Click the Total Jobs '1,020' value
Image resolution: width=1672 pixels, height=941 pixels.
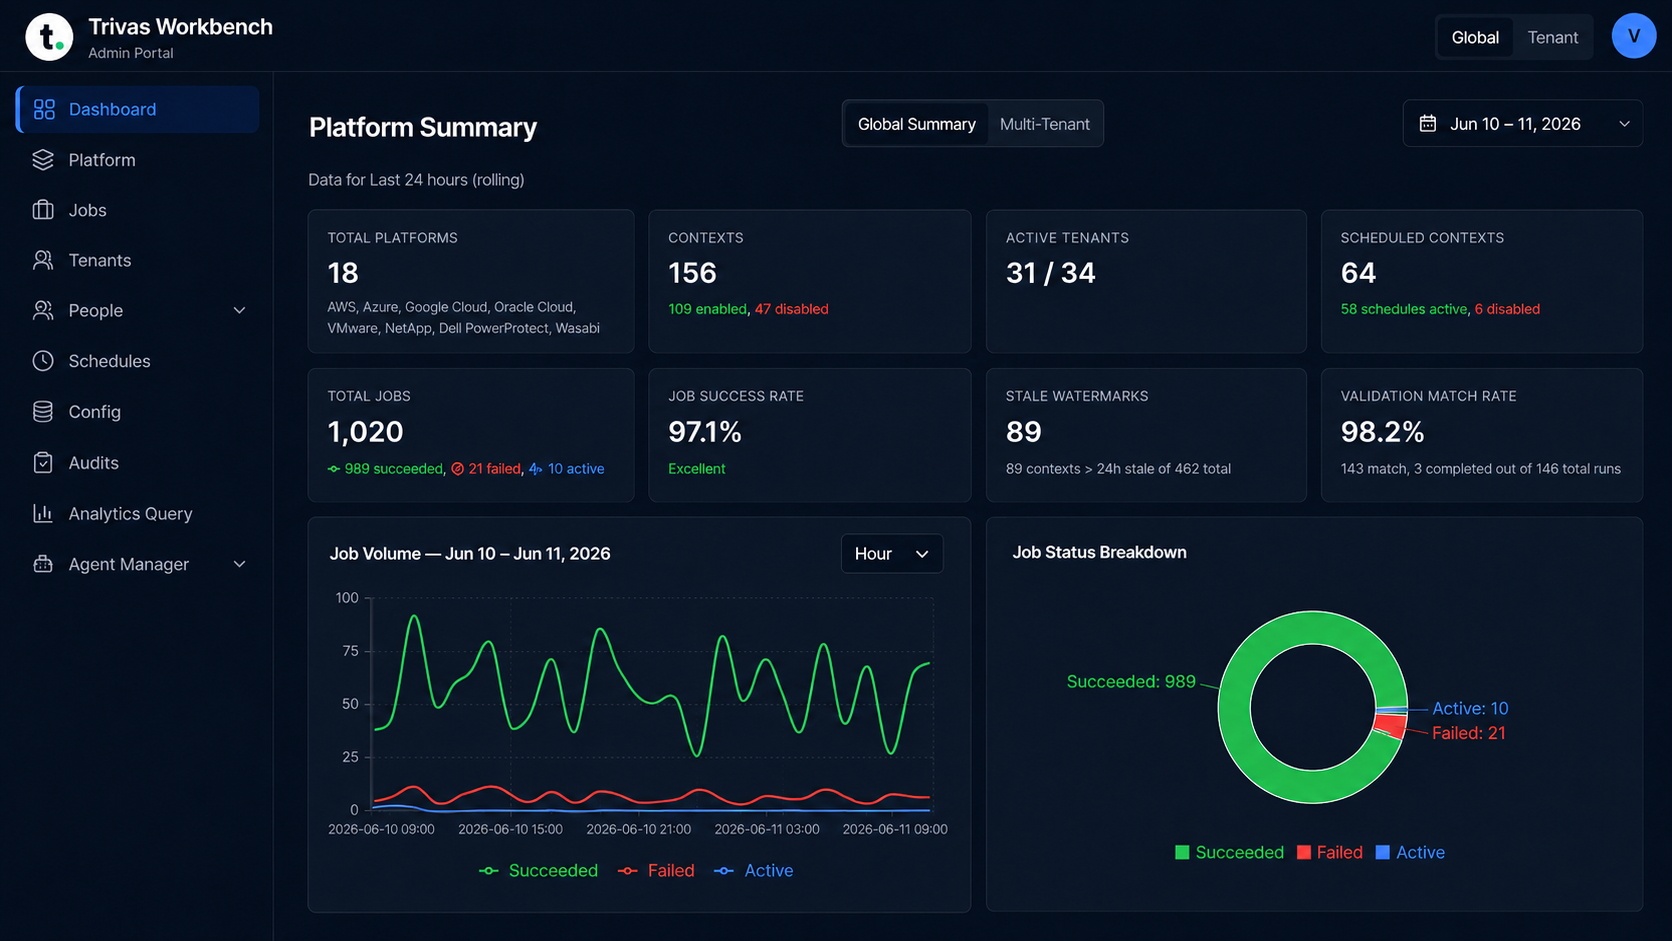coord(365,432)
